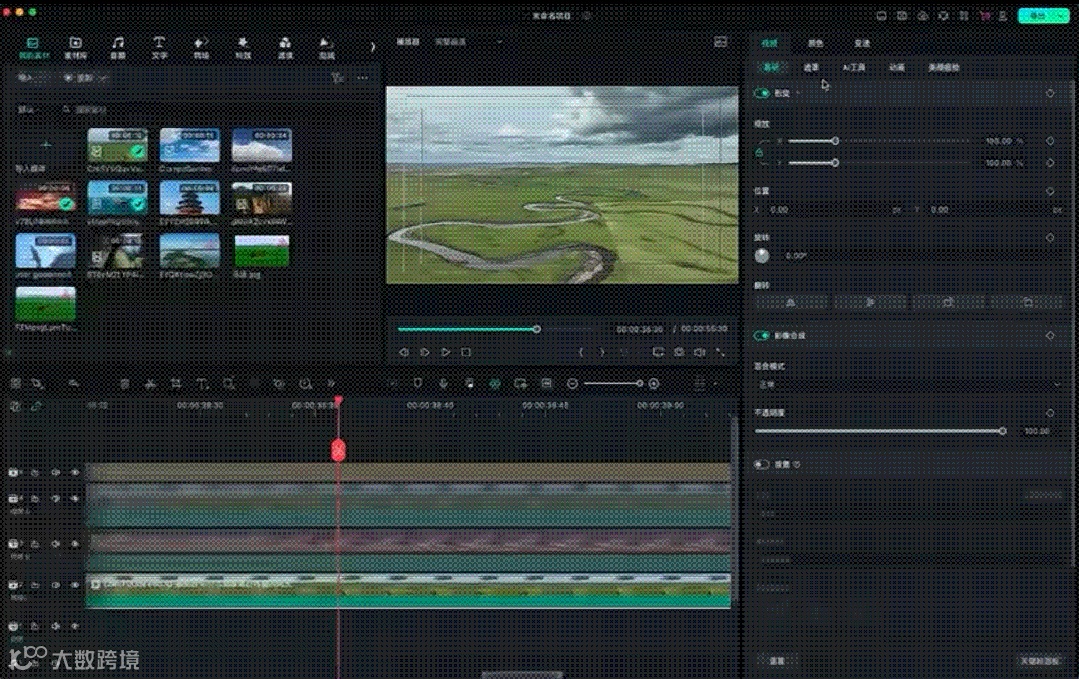
Task: Switch to the Speed properties tab
Action: point(862,43)
